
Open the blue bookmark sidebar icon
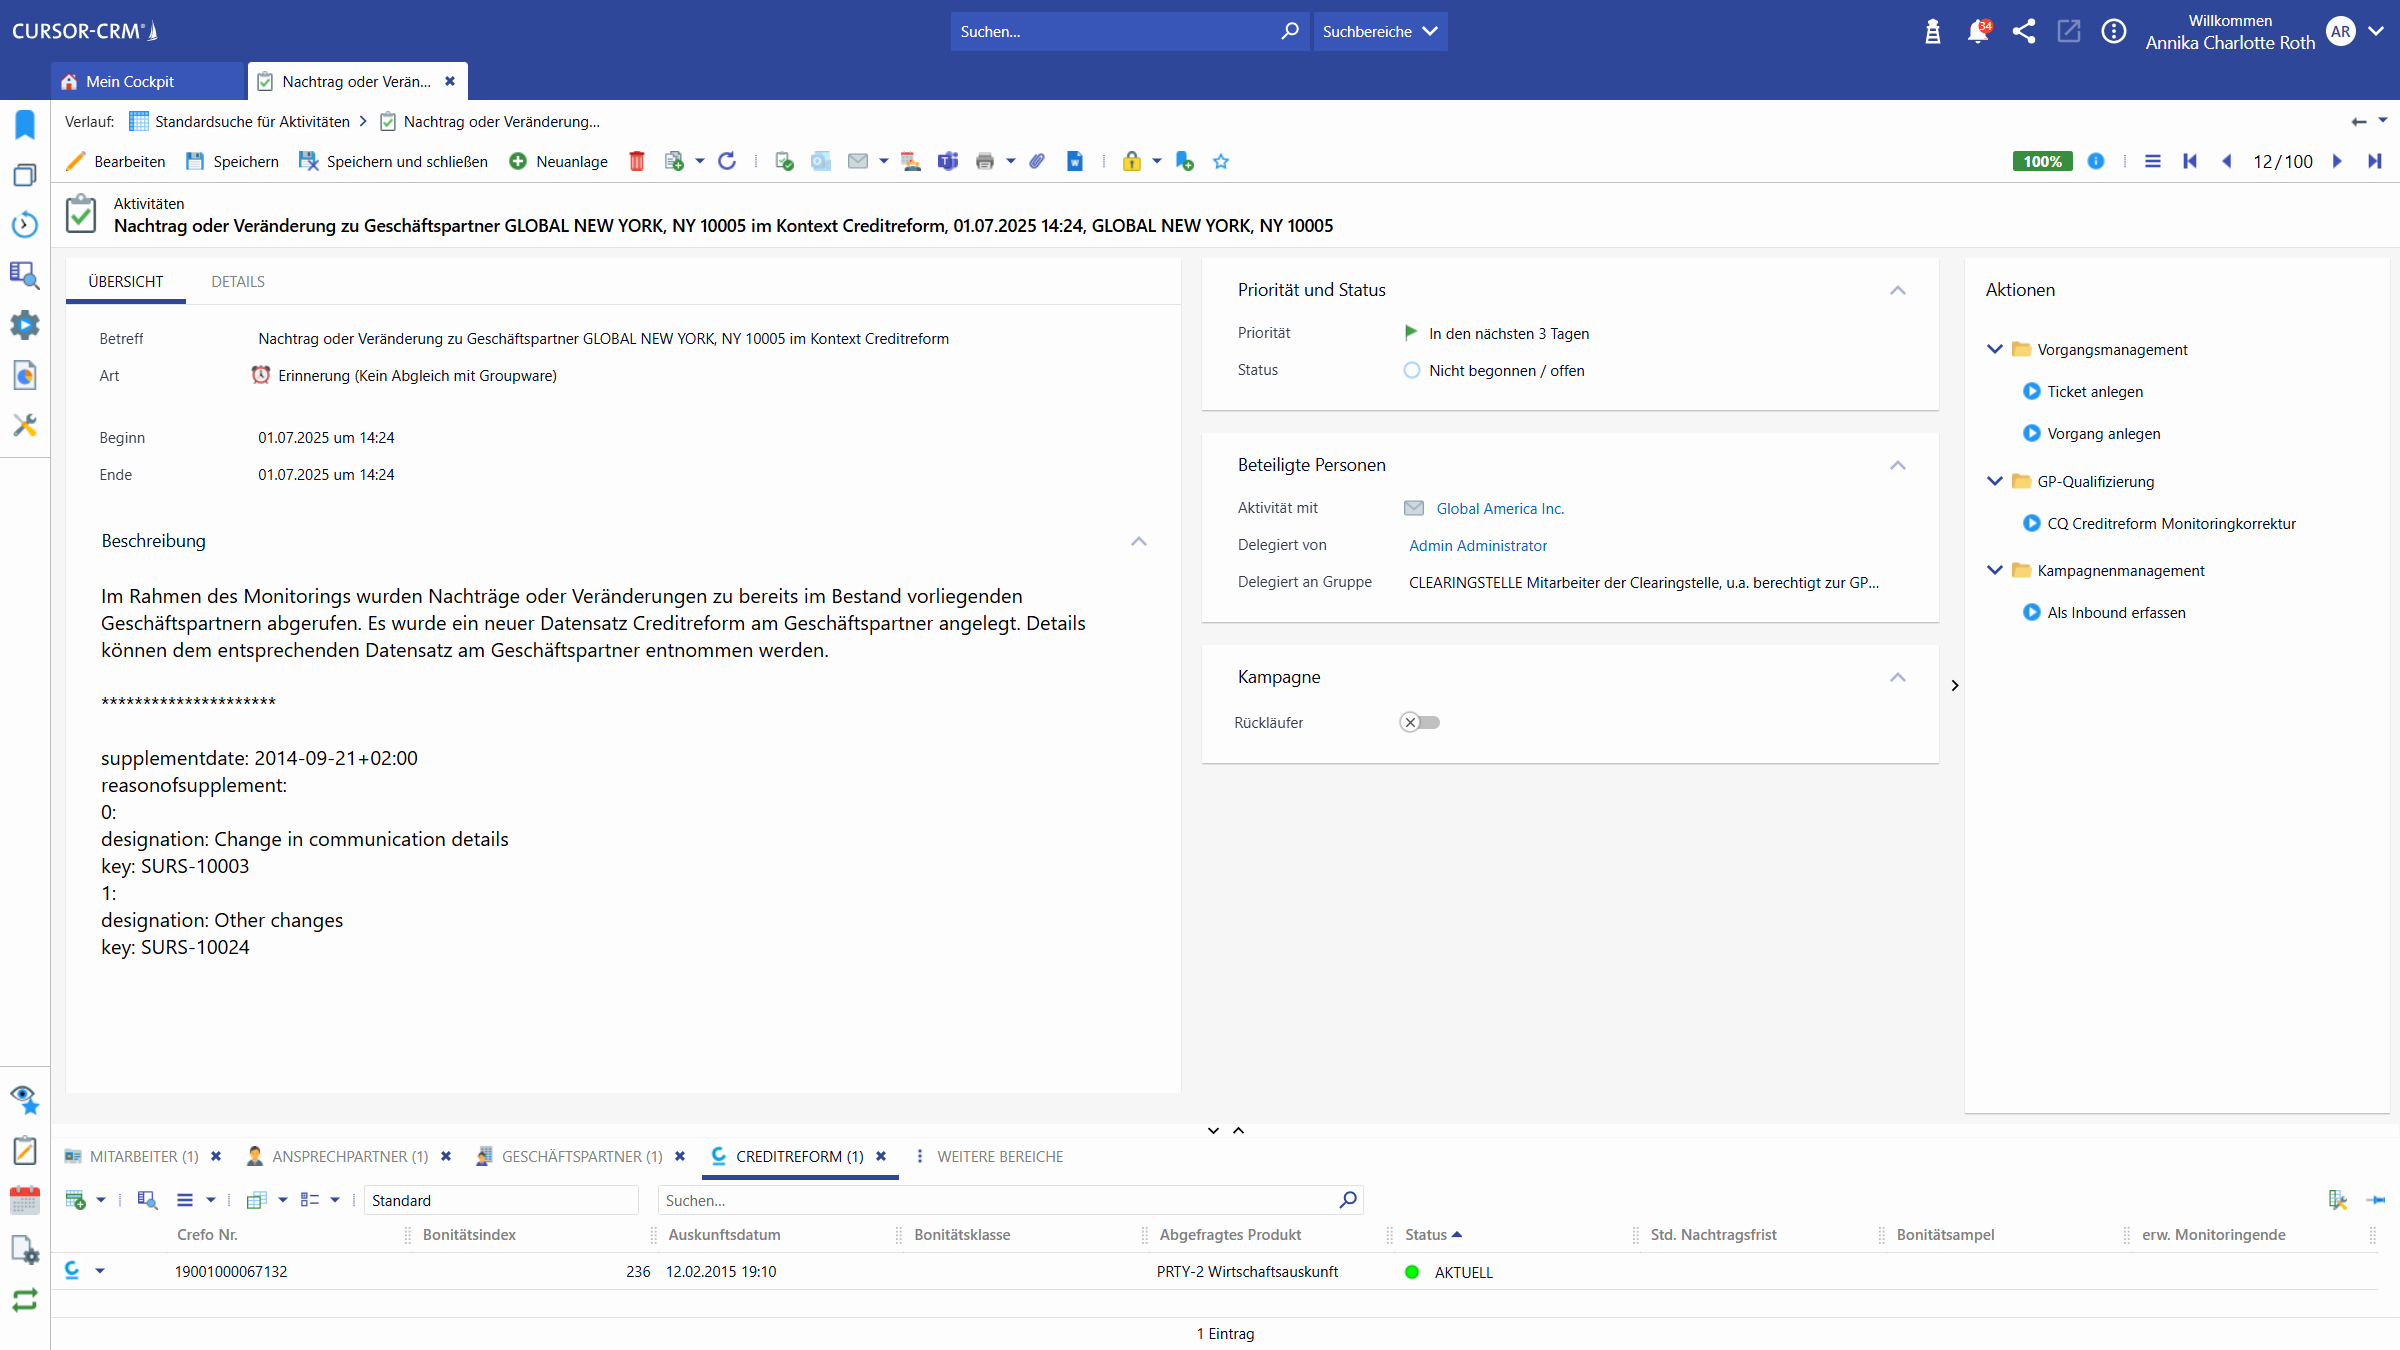(x=25, y=125)
